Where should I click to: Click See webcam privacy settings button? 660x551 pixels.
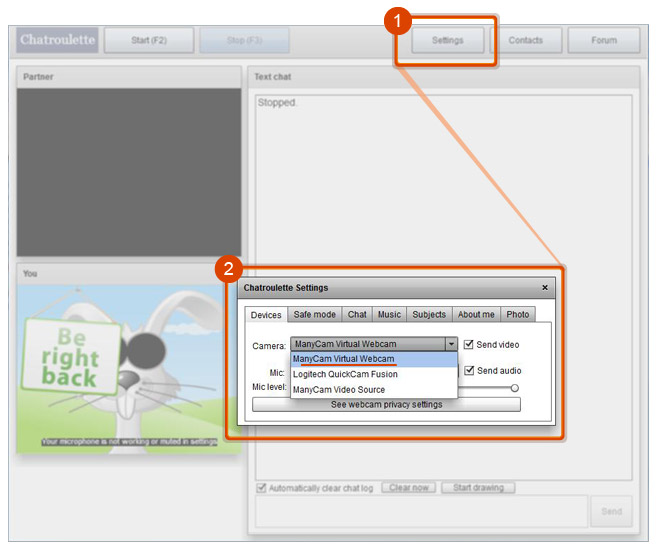(x=386, y=405)
